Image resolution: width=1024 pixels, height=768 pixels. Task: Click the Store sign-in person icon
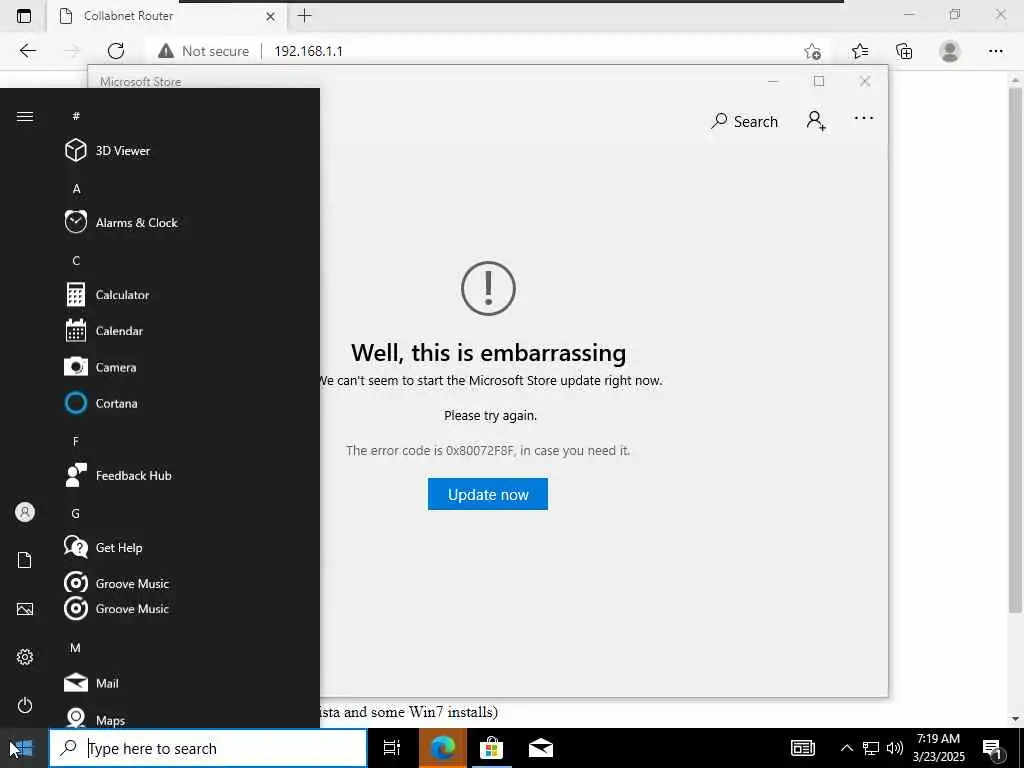pyautogui.click(x=816, y=120)
